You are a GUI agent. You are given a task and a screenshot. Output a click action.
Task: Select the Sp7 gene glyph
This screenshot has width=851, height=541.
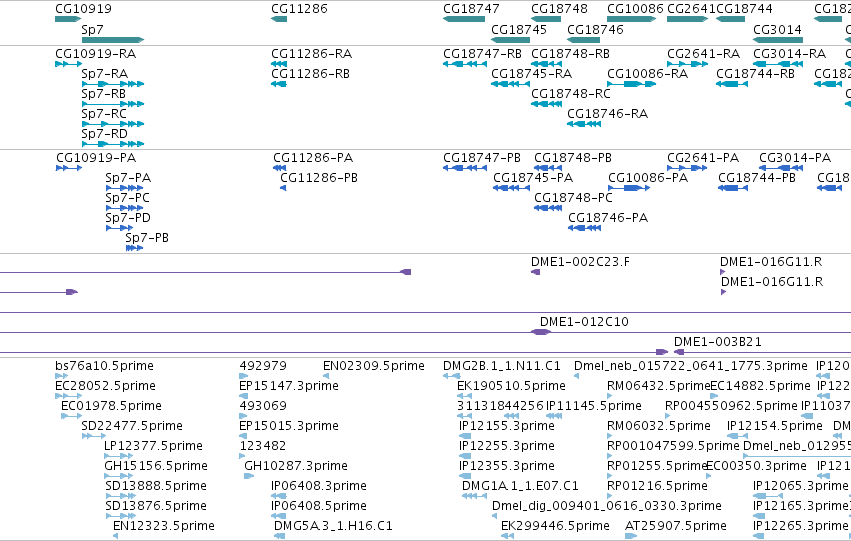point(112,40)
